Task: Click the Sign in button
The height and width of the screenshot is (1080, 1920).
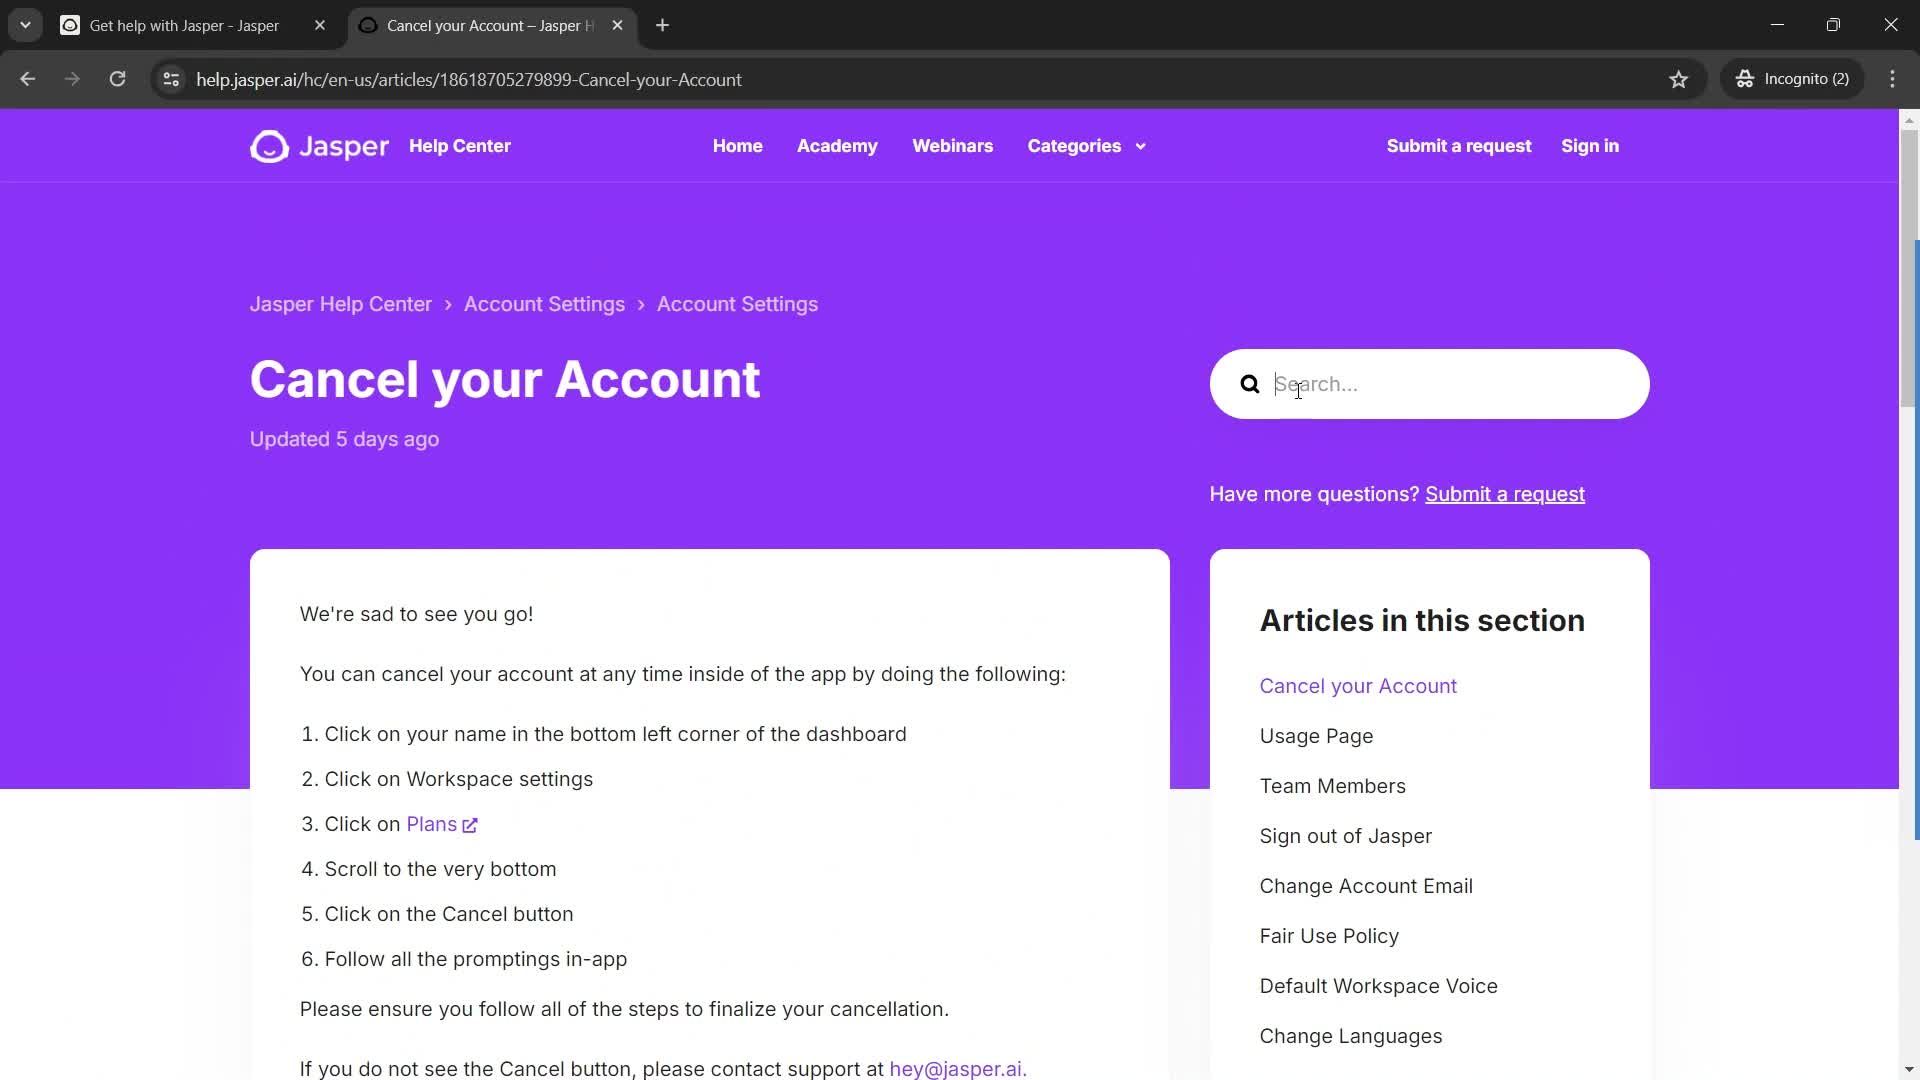Action: point(1589,145)
